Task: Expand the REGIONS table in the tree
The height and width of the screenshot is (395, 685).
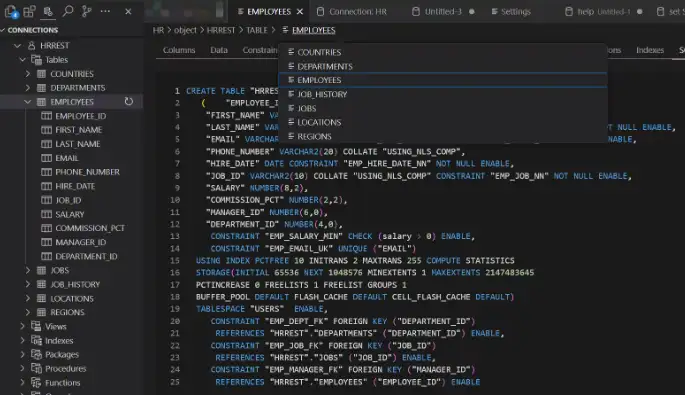Action: click(x=28, y=312)
